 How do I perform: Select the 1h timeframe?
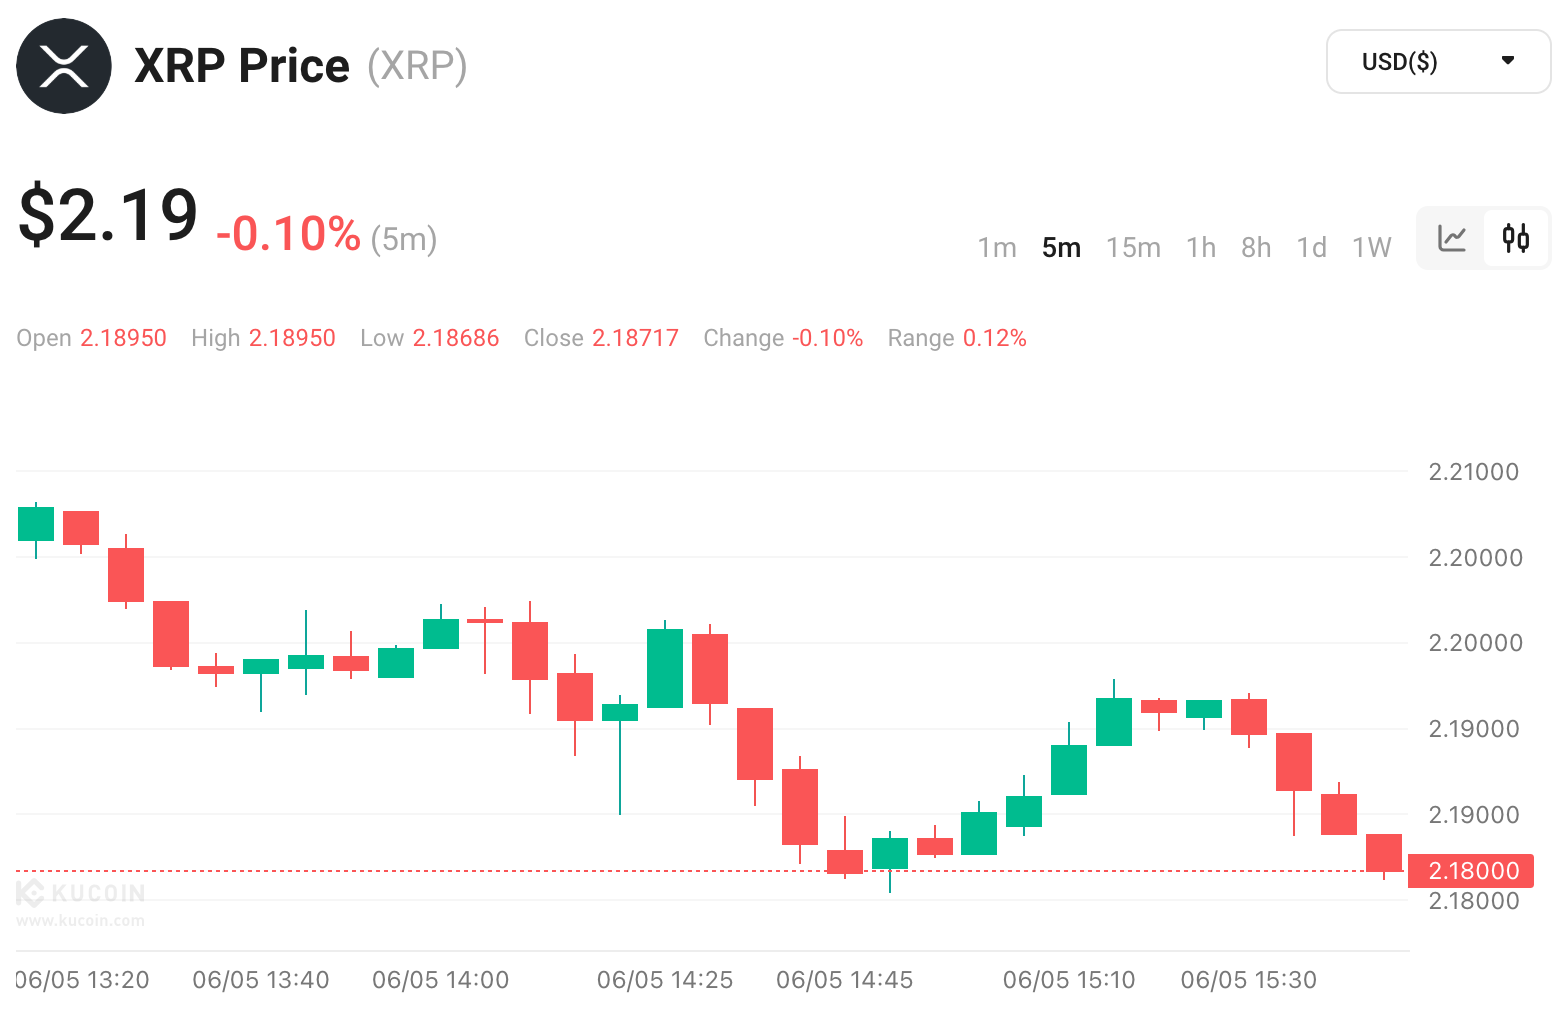(x=1201, y=247)
